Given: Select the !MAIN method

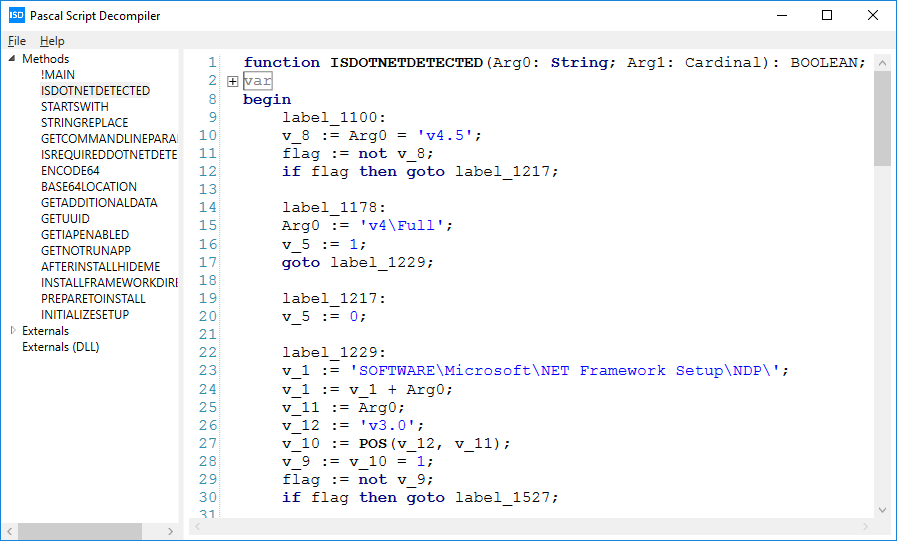Looking at the screenshot, I should (x=57, y=75).
